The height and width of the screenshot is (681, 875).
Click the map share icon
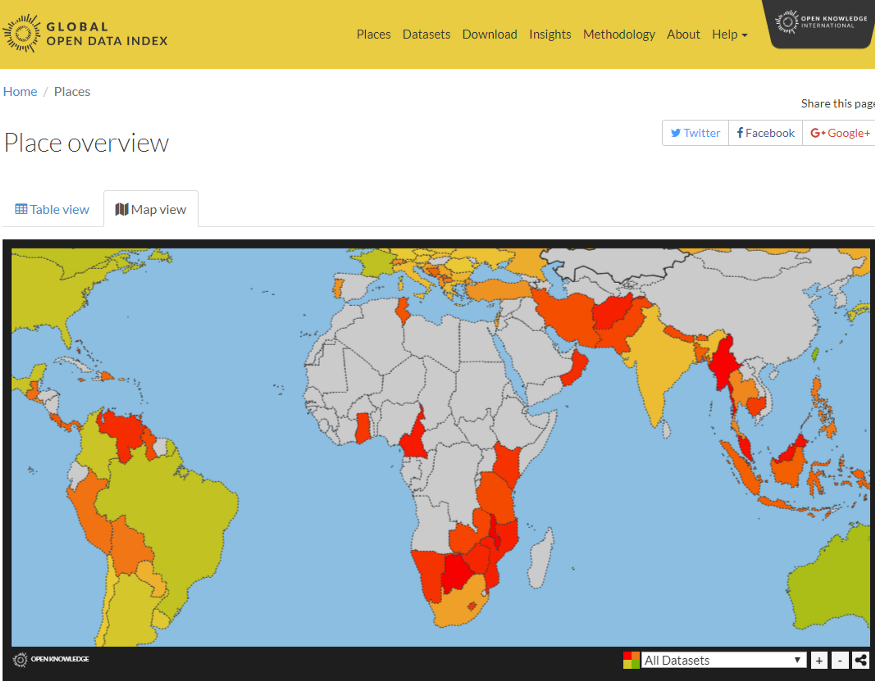[x=861, y=660]
